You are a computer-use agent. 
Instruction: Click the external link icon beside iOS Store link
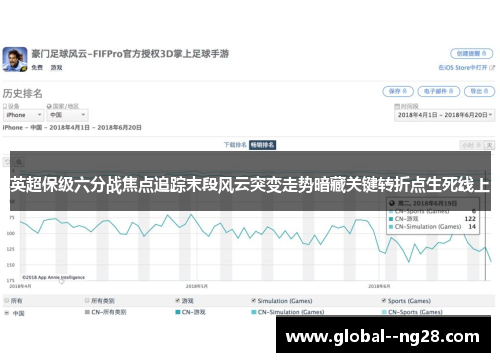pos(492,68)
